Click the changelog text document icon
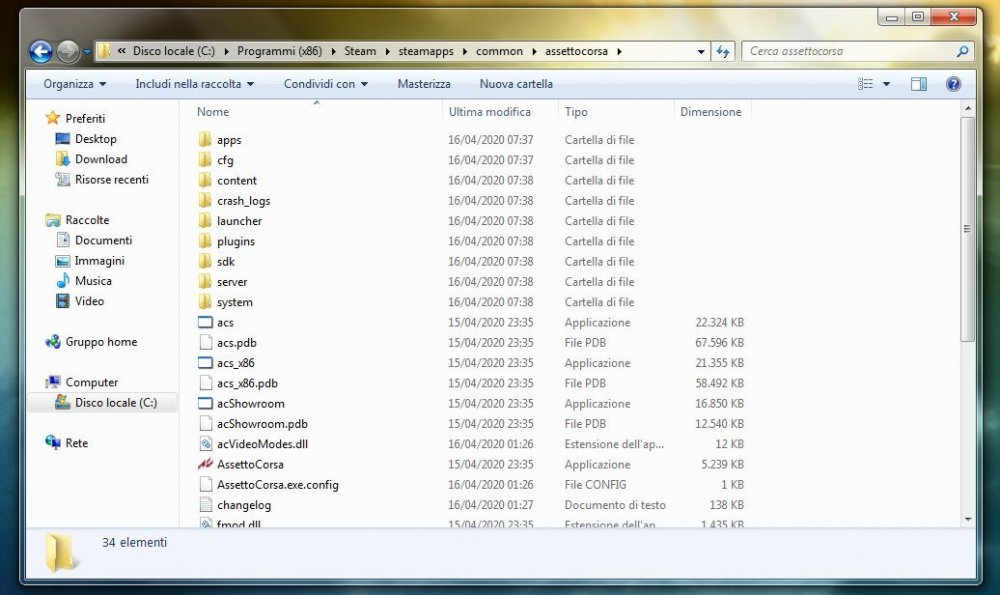Viewport: 1000px width, 595px height. pos(205,504)
